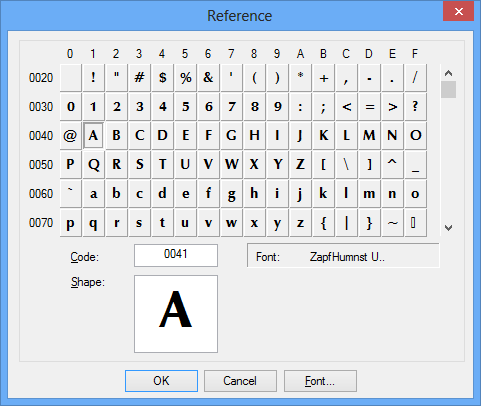Click the OK button
481x406 pixels.
click(161, 381)
